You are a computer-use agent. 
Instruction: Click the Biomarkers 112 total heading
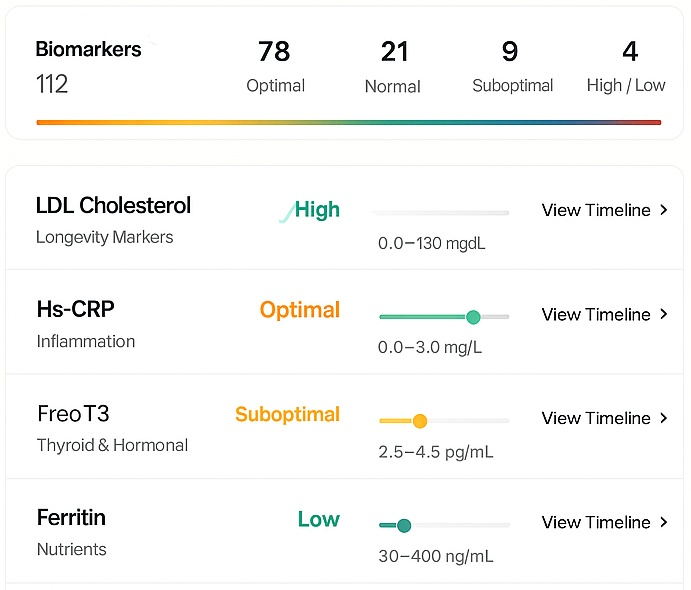click(x=88, y=66)
